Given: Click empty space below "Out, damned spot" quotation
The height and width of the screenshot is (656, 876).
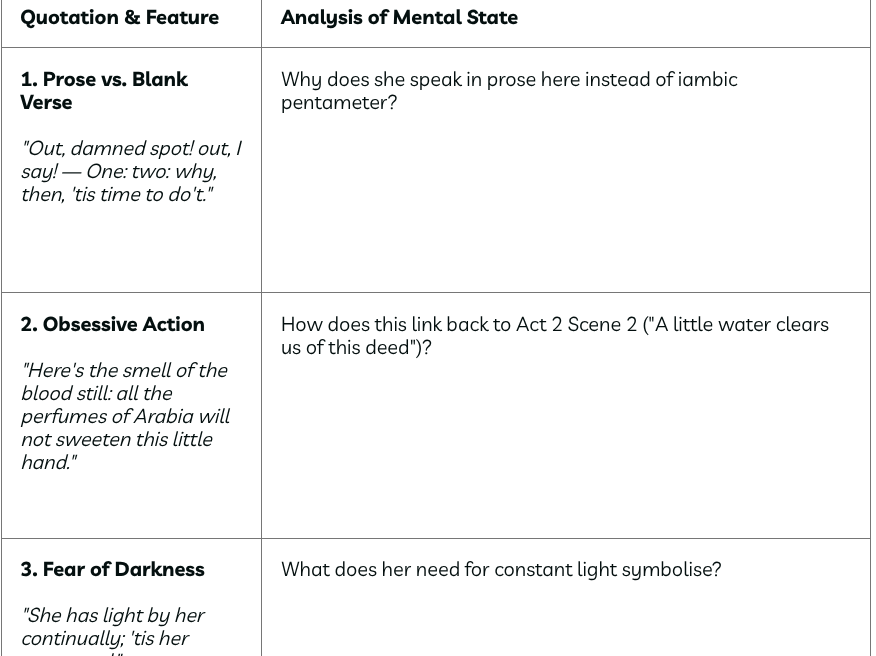Looking at the screenshot, I should [x=130, y=250].
